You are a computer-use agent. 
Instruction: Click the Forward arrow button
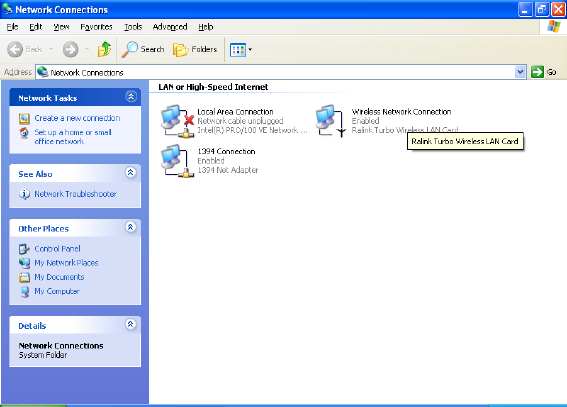click(70, 49)
